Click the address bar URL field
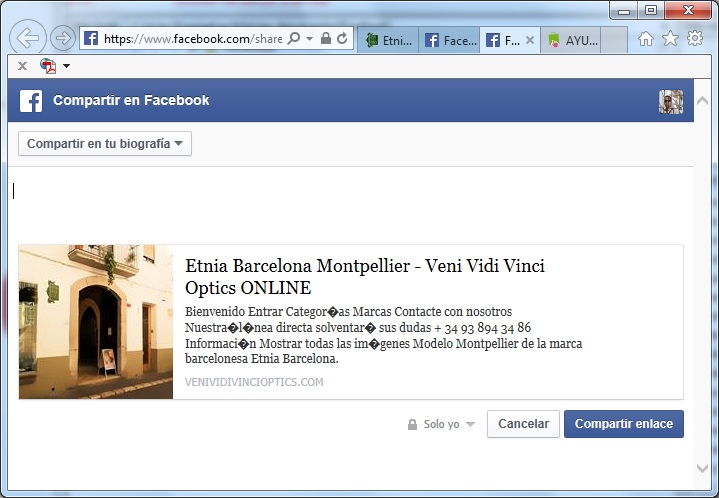The height and width of the screenshot is (498, 719). pyautogui.click(x=193, y=39)
